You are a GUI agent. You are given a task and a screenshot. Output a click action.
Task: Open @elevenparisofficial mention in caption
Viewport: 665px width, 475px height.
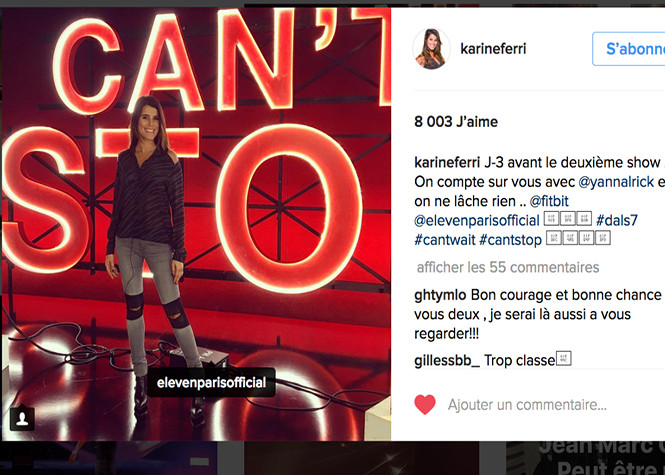pyautogui.click(x=477, y=221)
